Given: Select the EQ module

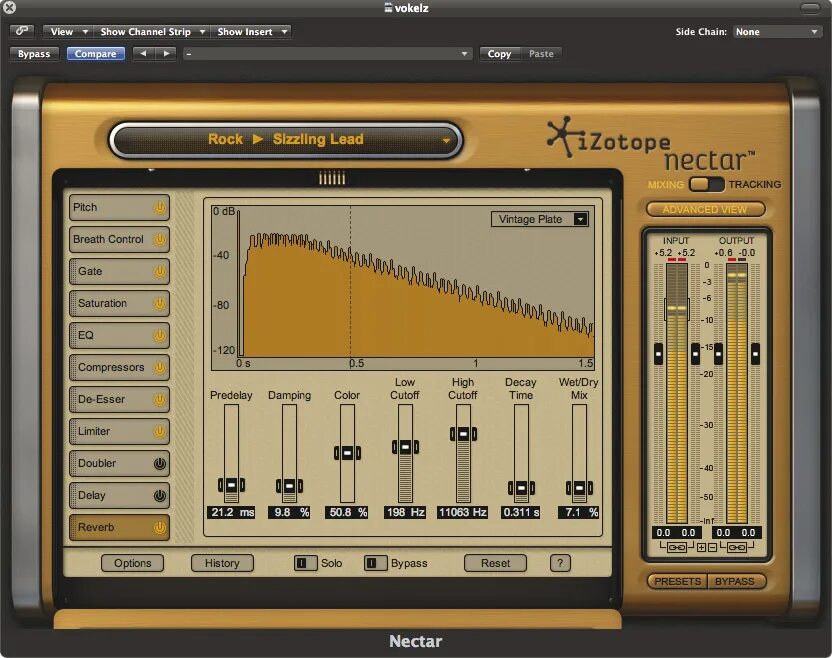Looking at the screenshot, I should click(x=119, y=335).
